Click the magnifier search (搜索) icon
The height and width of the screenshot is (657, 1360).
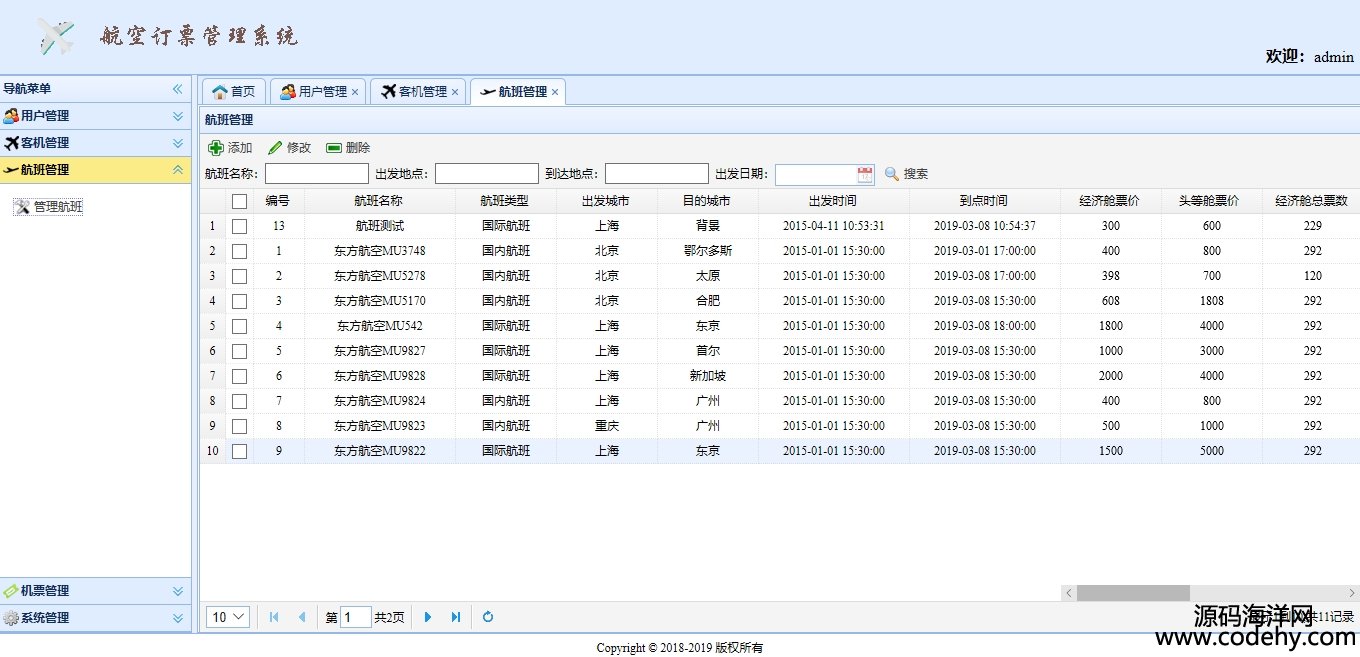(892, 174)
